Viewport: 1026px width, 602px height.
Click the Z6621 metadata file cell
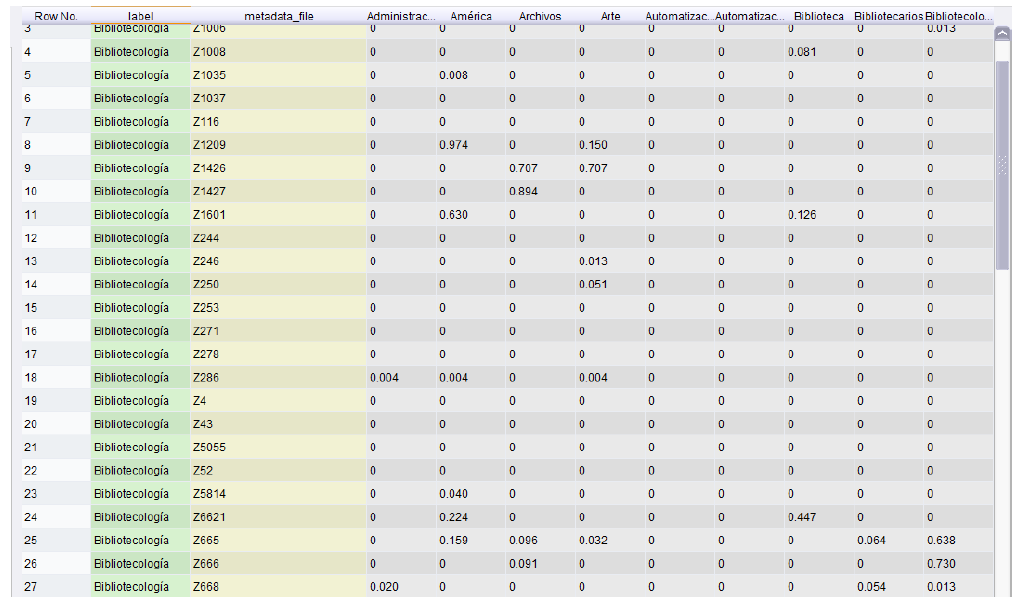(x=210, y=517)
